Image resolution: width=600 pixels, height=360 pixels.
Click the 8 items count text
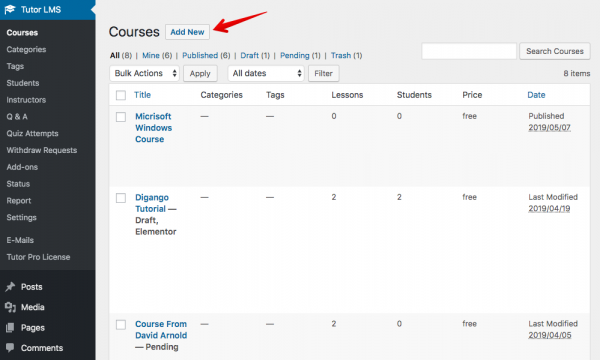coord(576,73)
